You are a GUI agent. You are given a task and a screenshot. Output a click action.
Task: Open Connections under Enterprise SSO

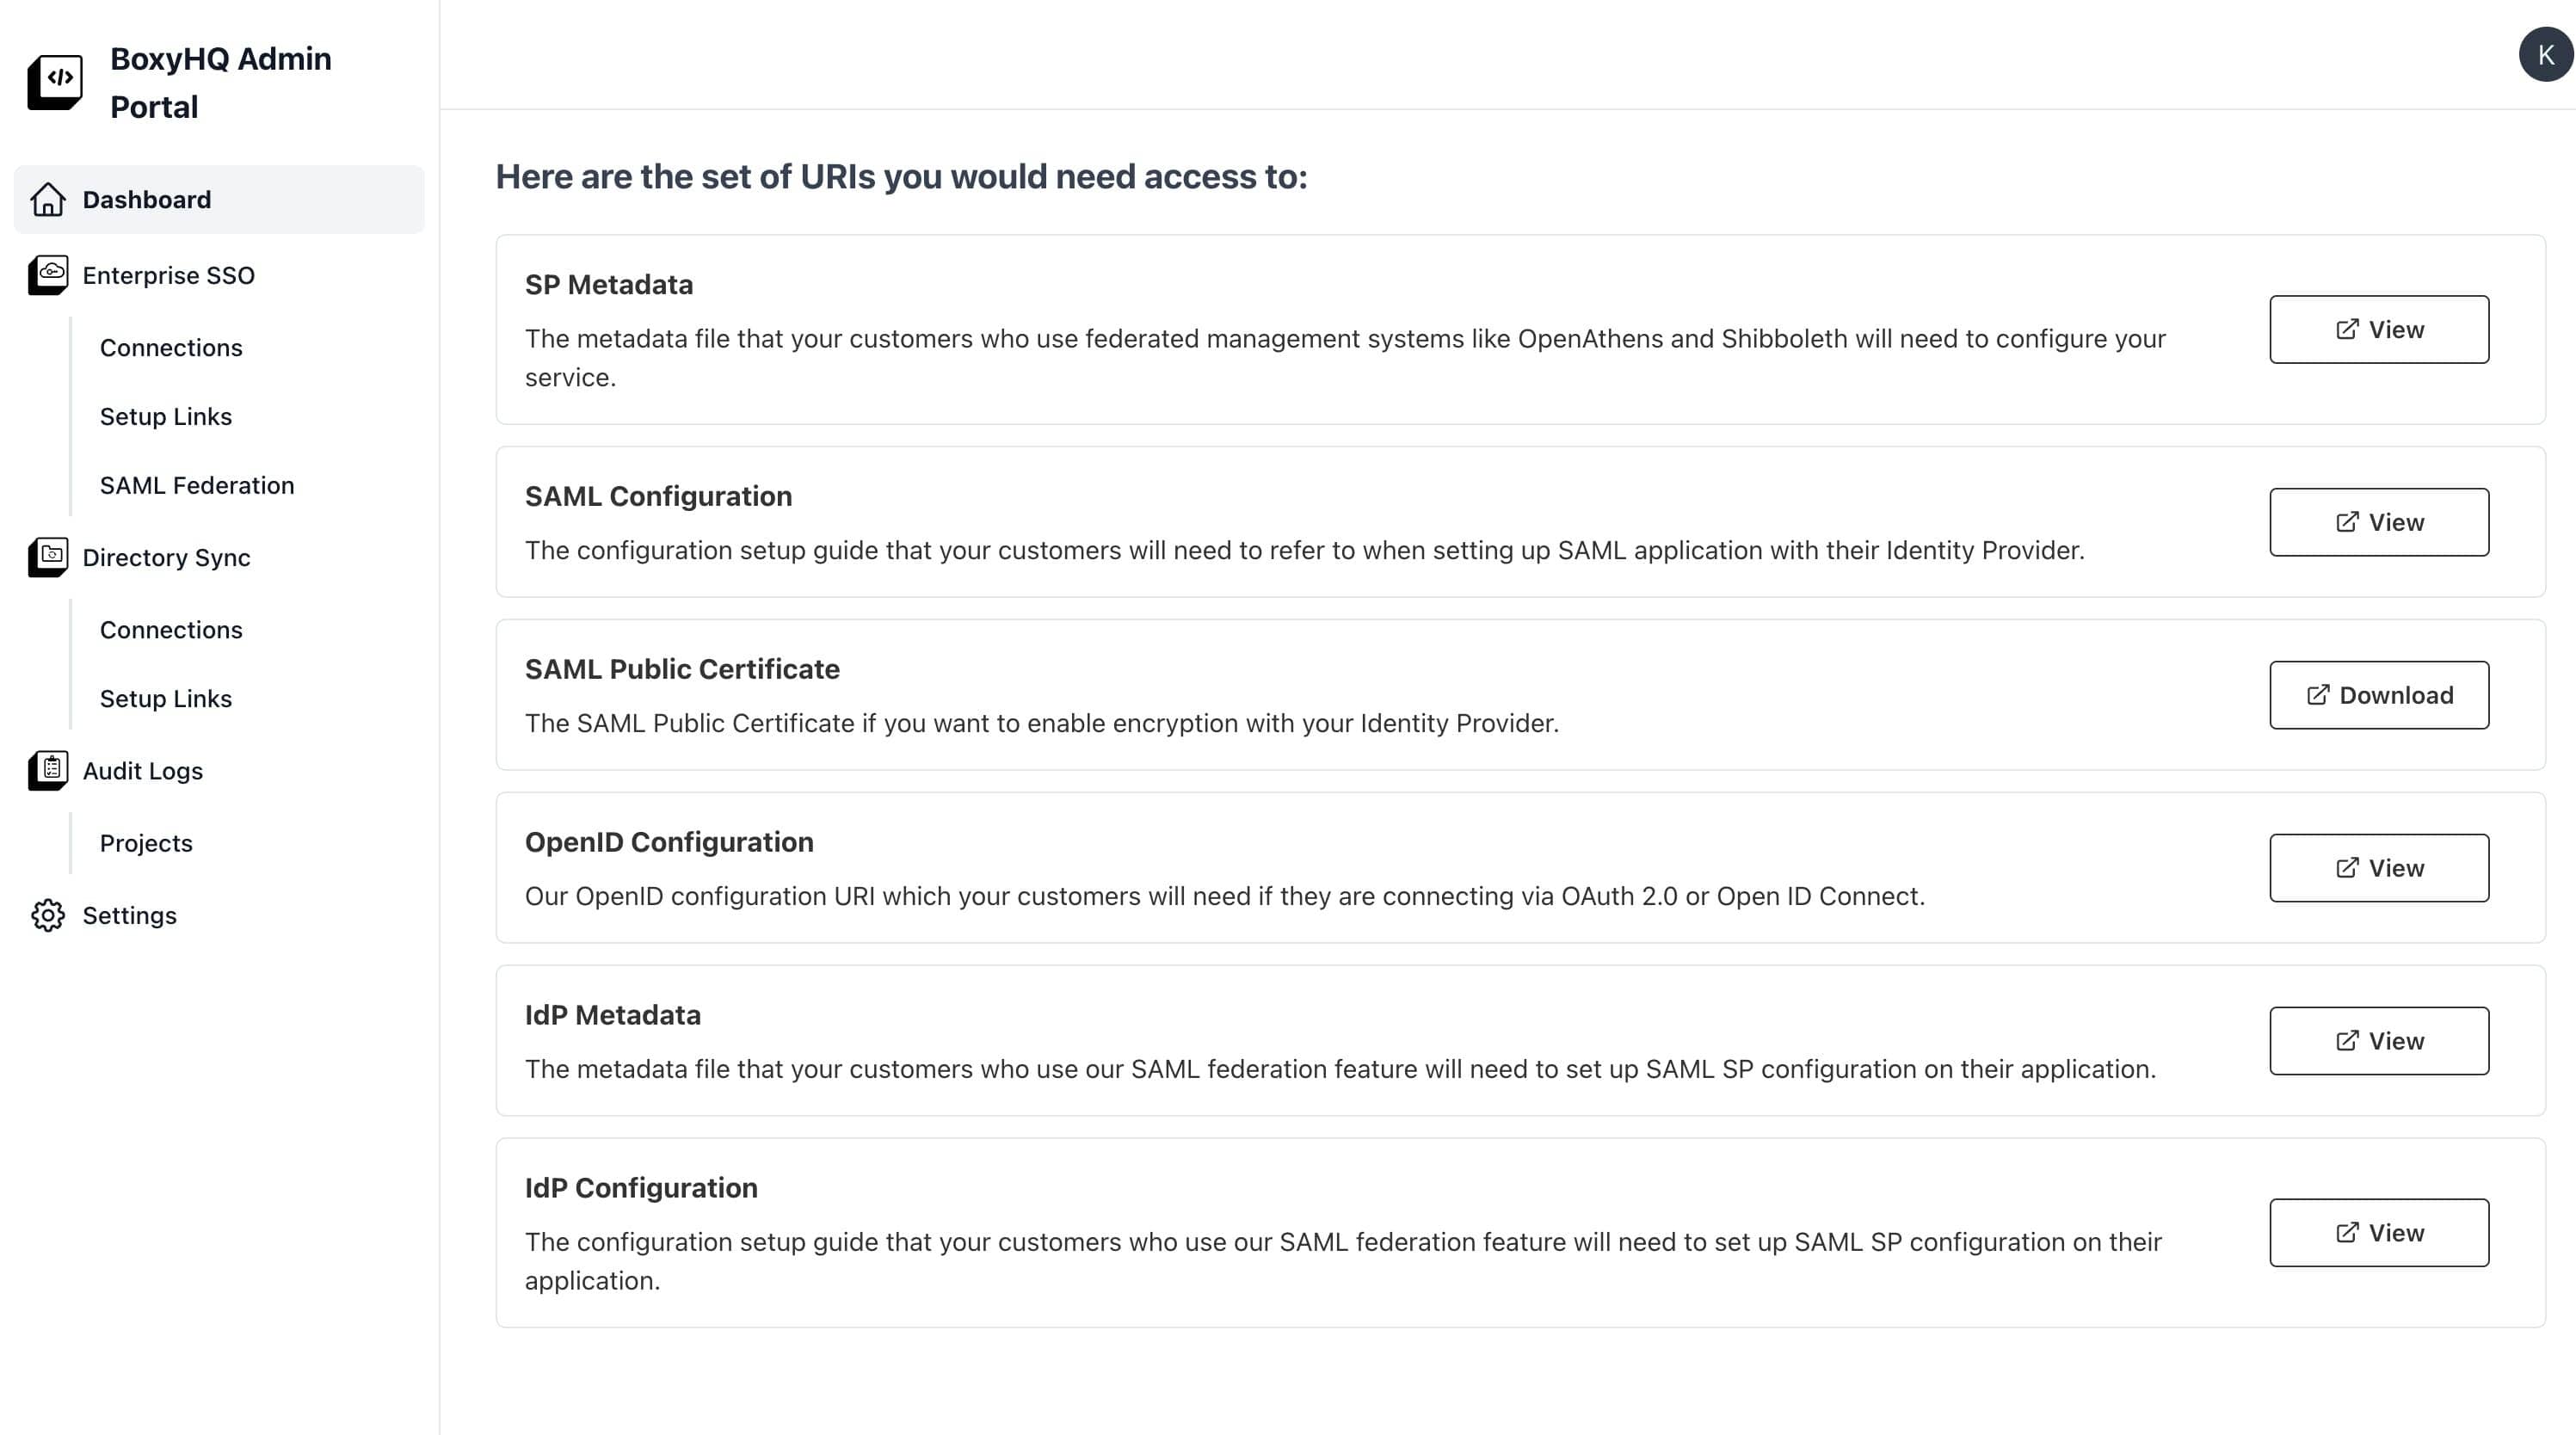click(171, 347)
